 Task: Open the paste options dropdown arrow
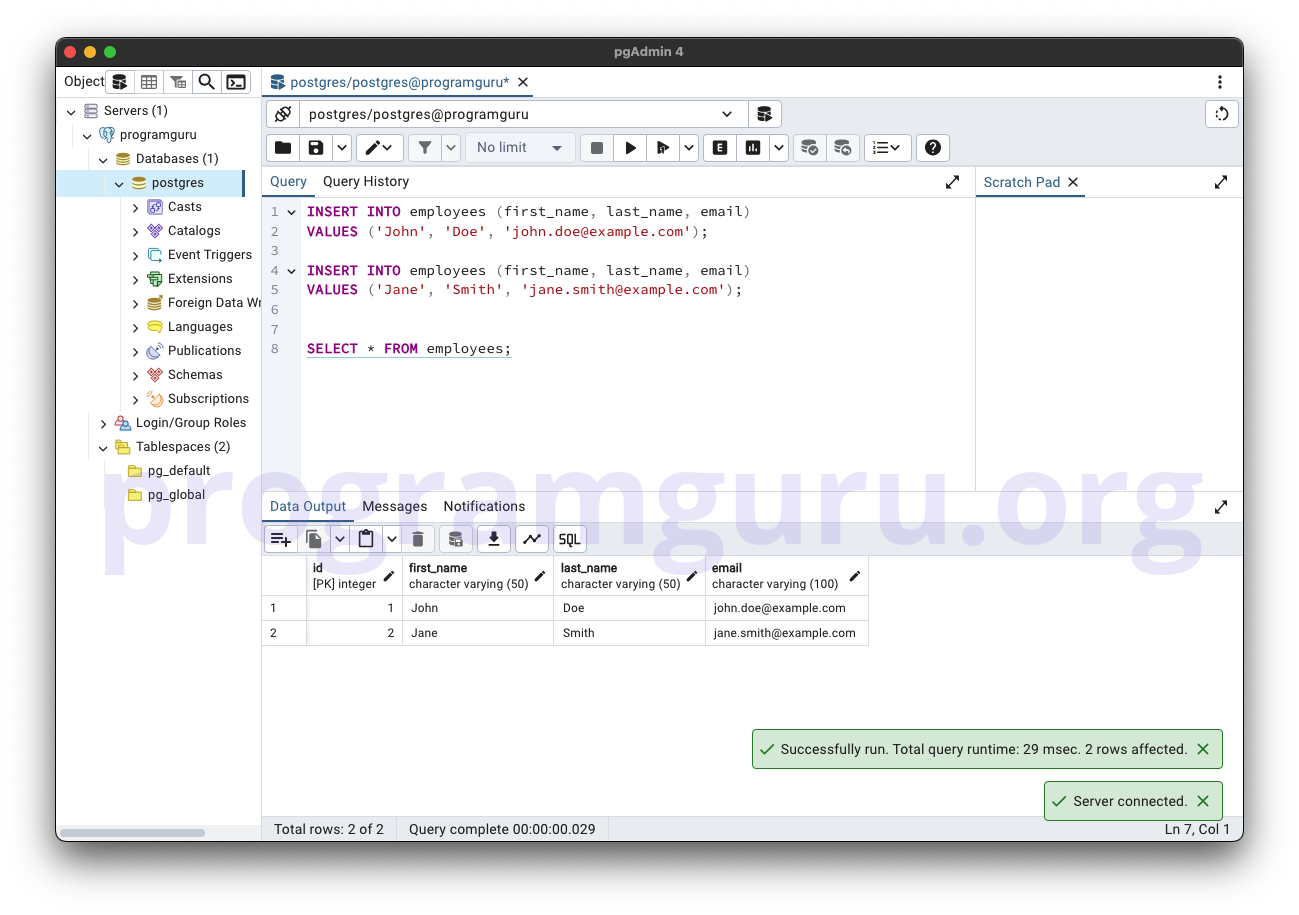392,540
